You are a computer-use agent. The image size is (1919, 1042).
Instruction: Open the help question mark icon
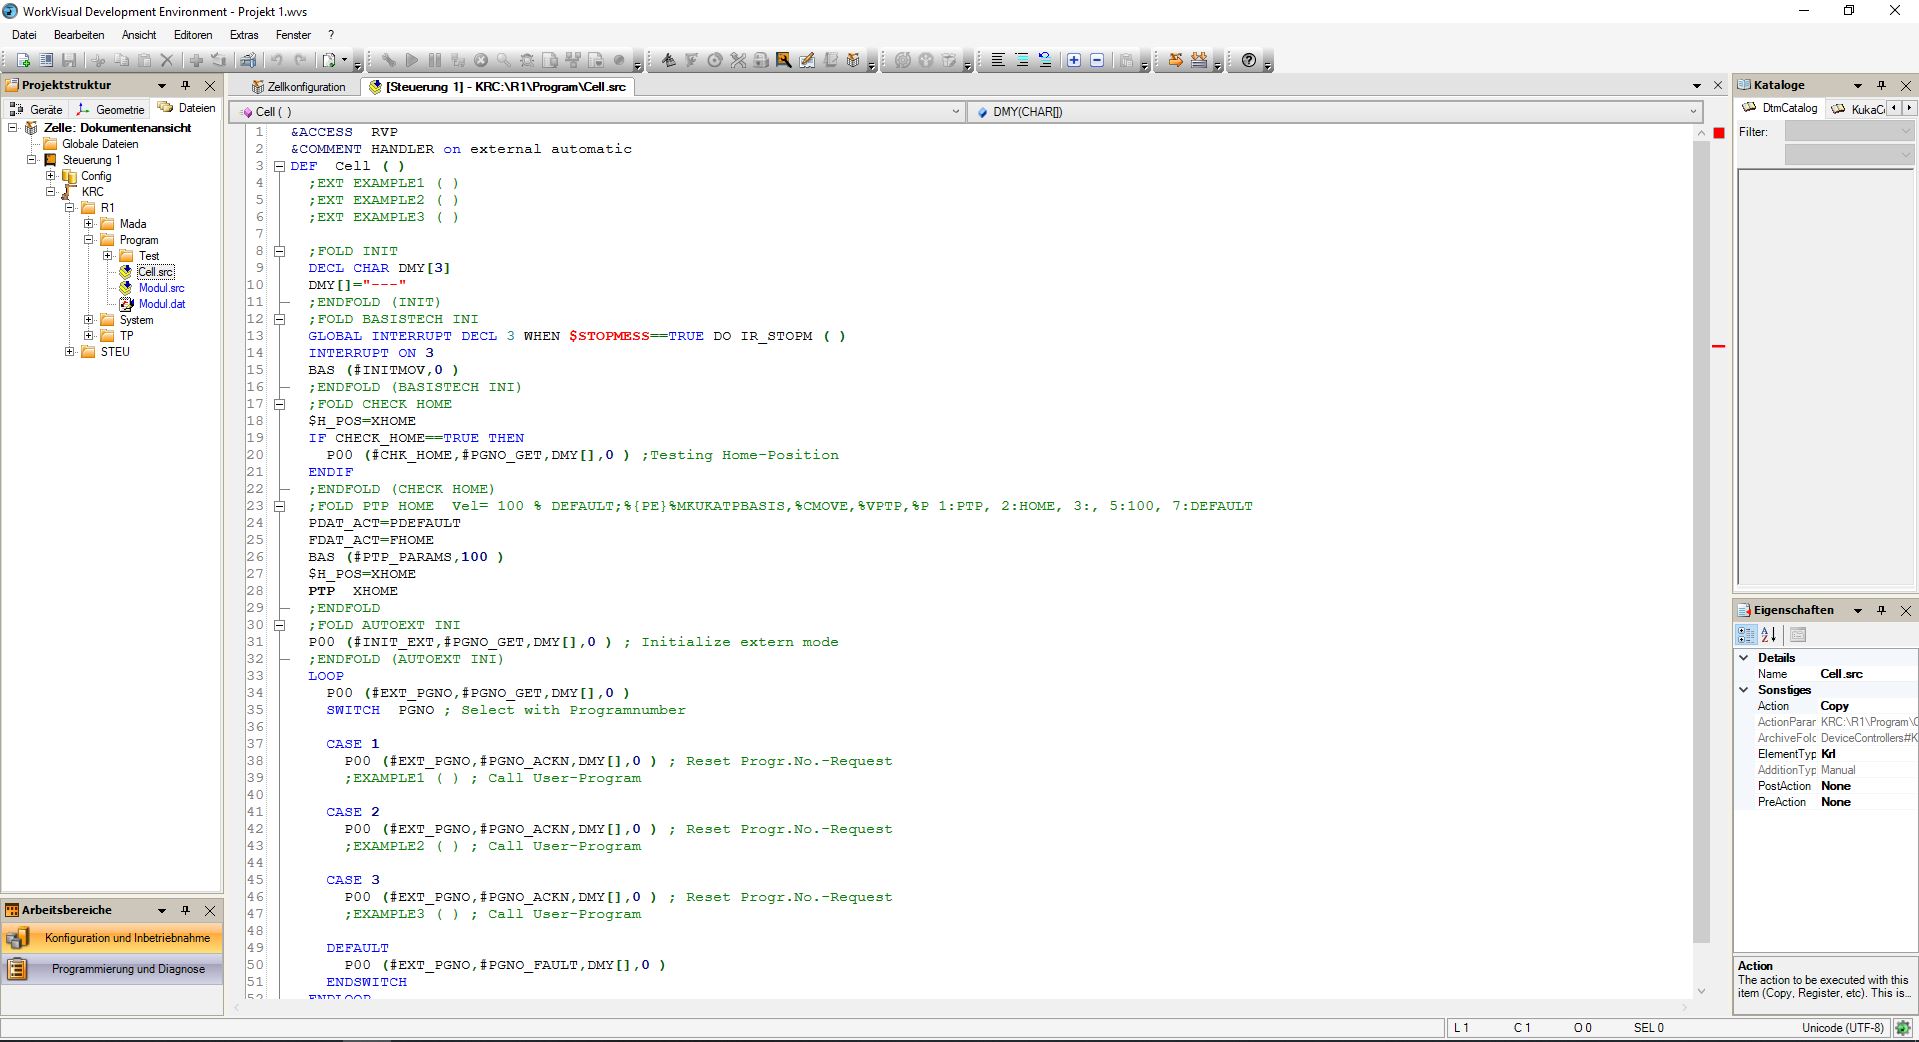[1248, 61]
